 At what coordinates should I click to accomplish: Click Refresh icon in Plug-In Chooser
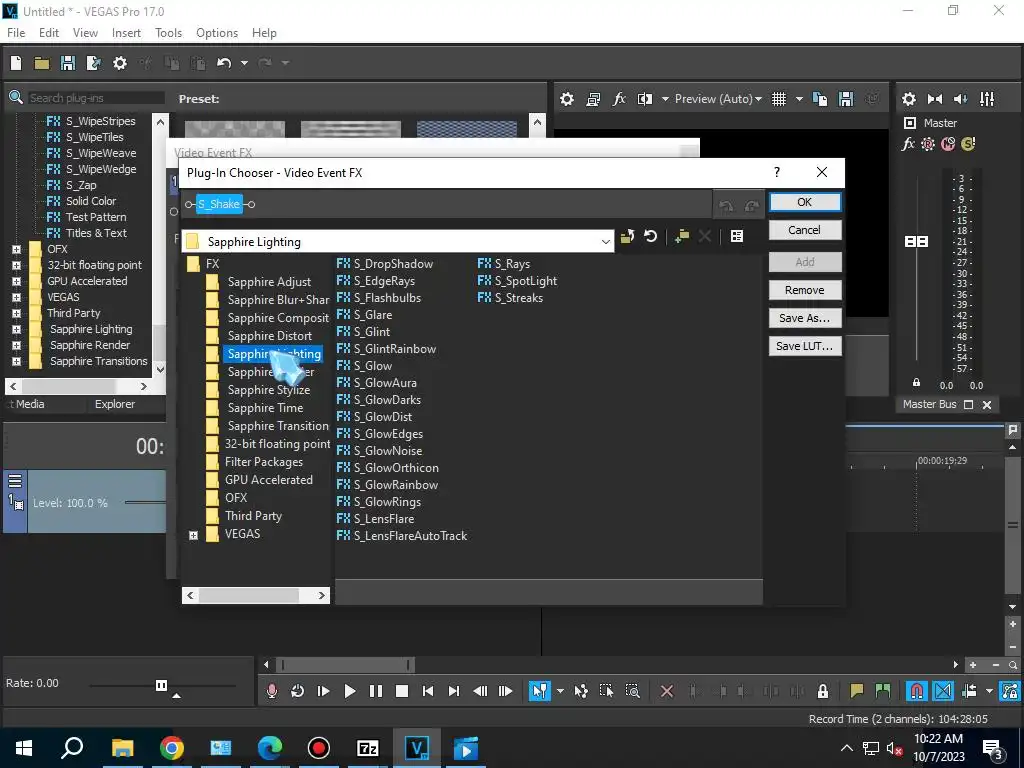click(650, 236)
